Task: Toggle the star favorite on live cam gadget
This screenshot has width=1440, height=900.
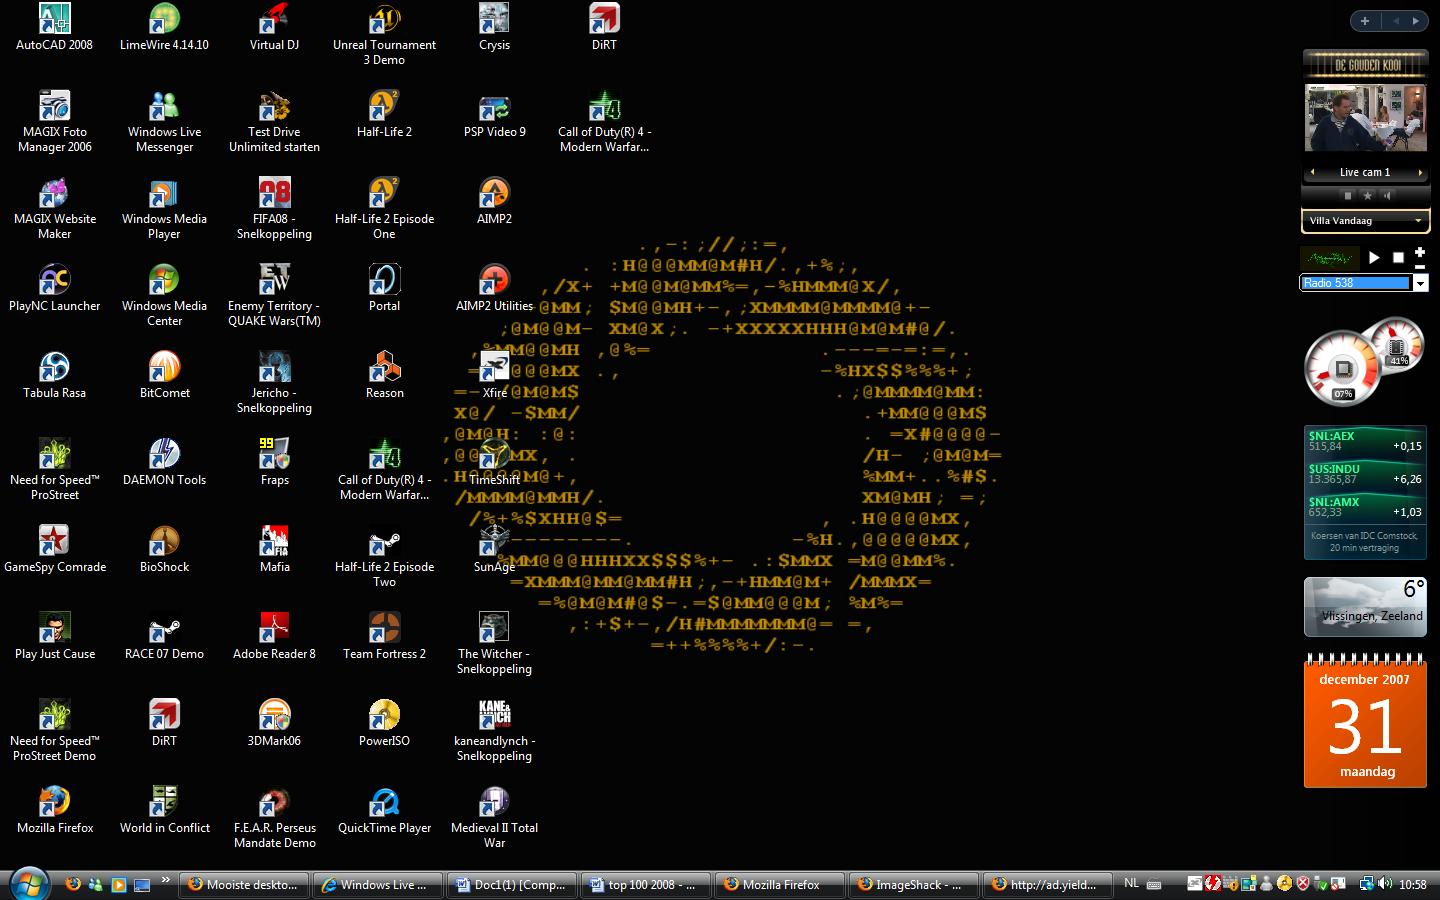Action: click(1367, 196)
